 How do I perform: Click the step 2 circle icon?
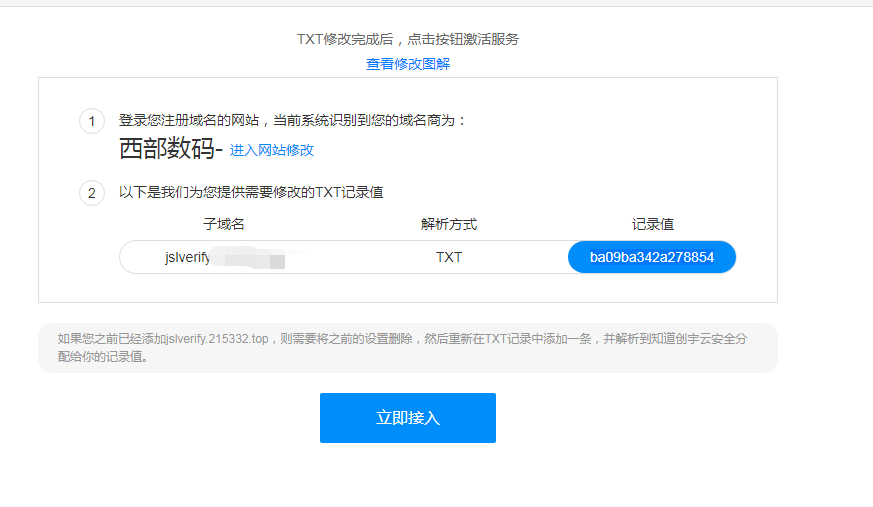pyautogui.click(x=92, y=193)
